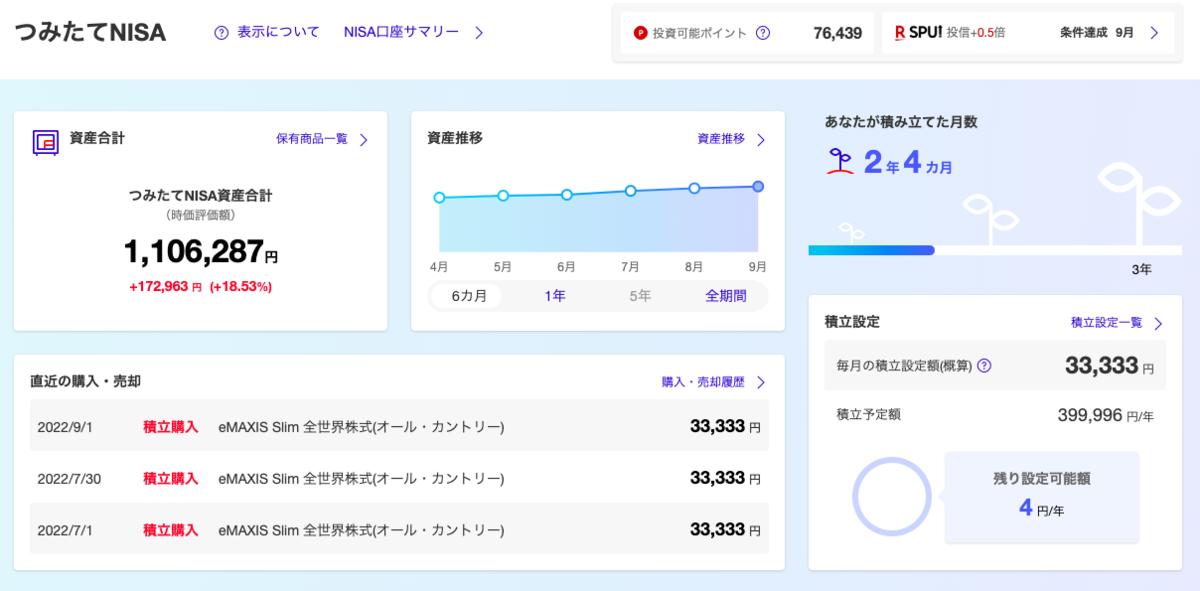Click the 毎月の積立設定額 33,333 円 value
Screen dimensions: 1200x591
coord(1109,366)
